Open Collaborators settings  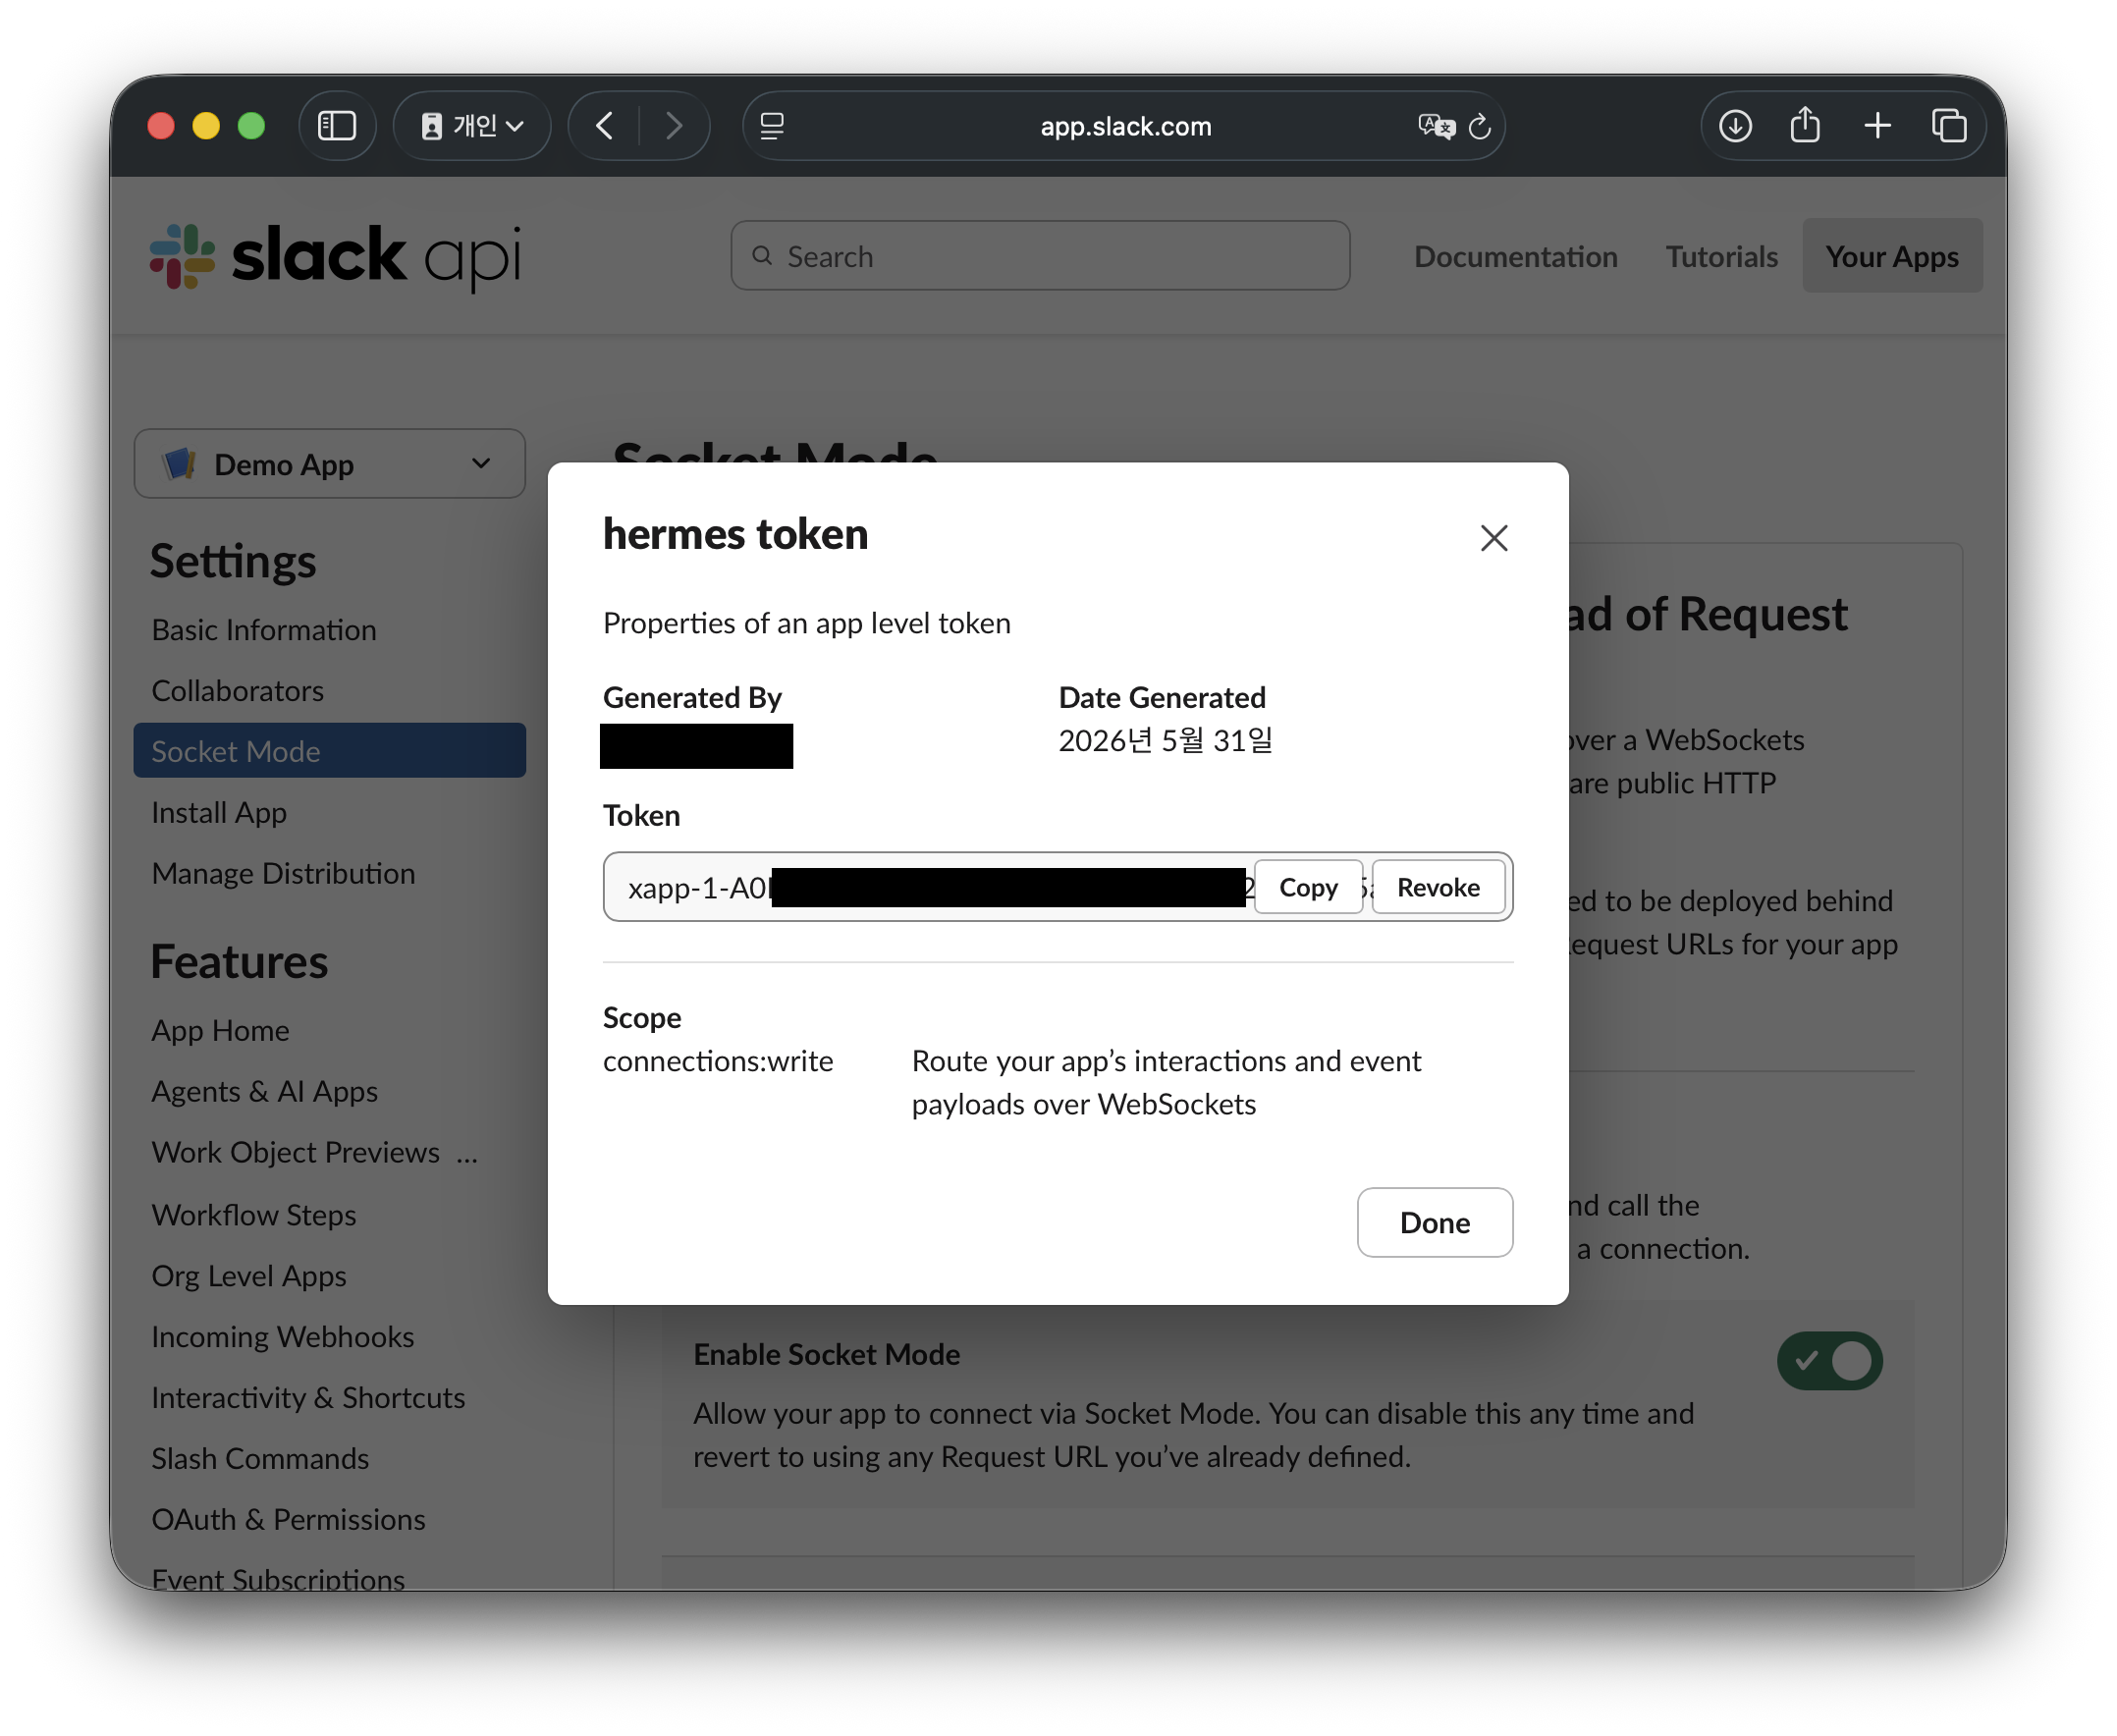tap(237, 691)
